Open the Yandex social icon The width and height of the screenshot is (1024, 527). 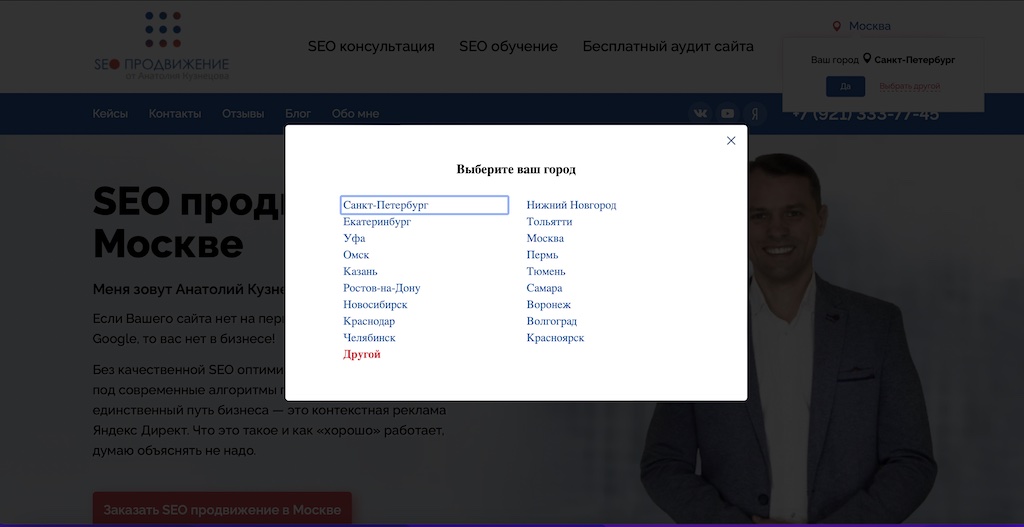(755, 114)
